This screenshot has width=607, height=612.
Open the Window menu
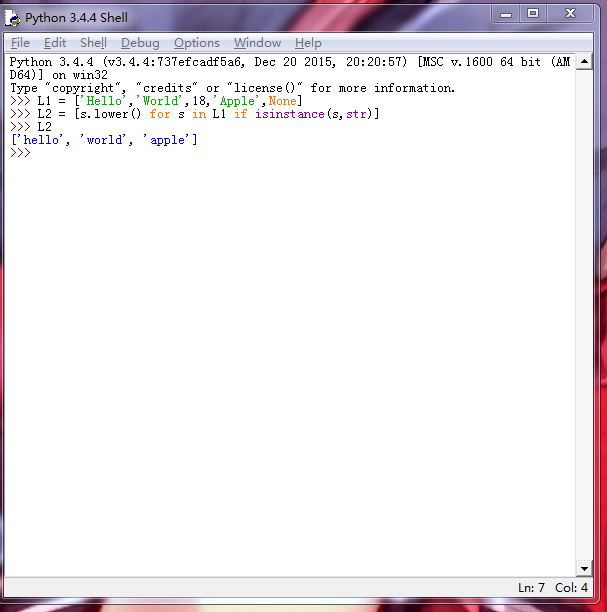click(x=257, y=43)
